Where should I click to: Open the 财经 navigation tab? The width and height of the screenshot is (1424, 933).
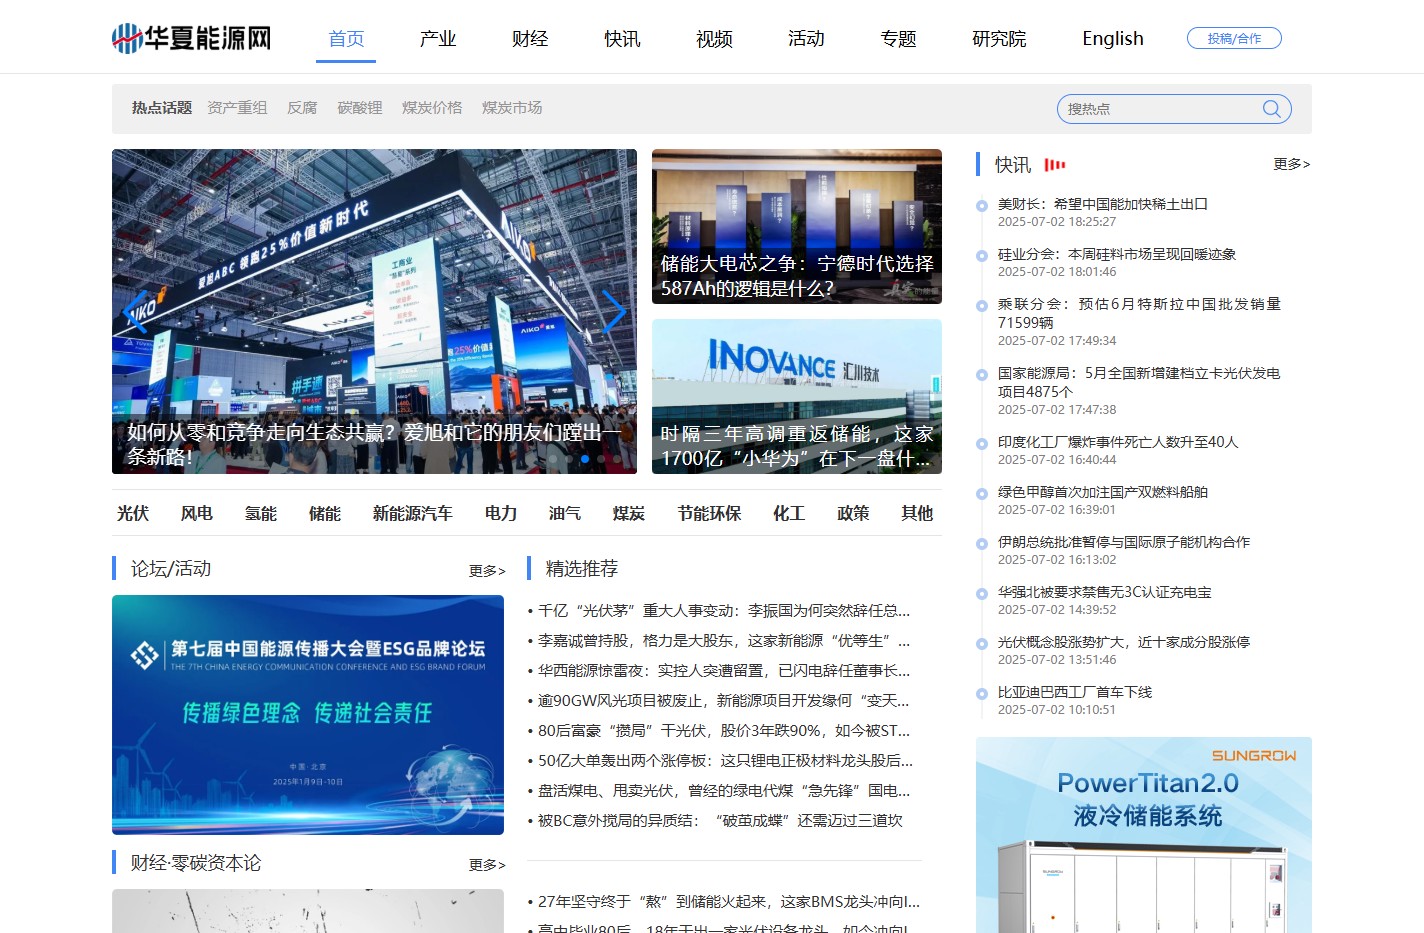coord(530,39)
